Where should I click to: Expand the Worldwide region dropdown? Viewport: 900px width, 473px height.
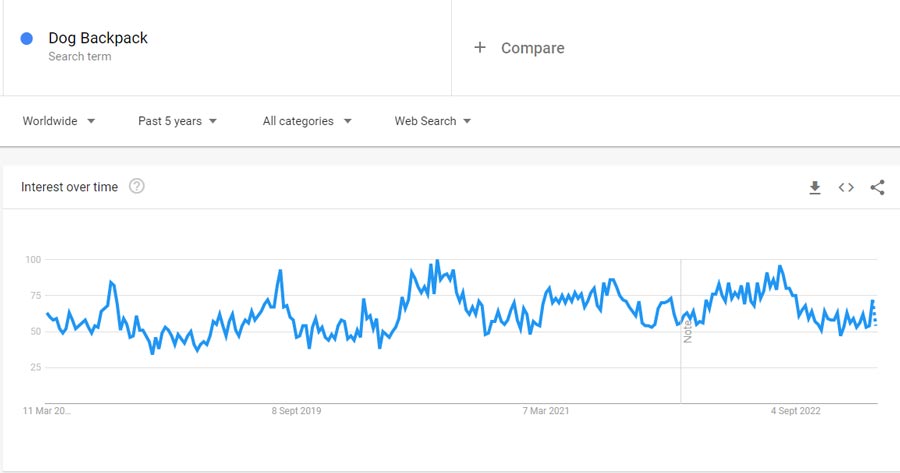pyautogui.click(x=59, y=121)
